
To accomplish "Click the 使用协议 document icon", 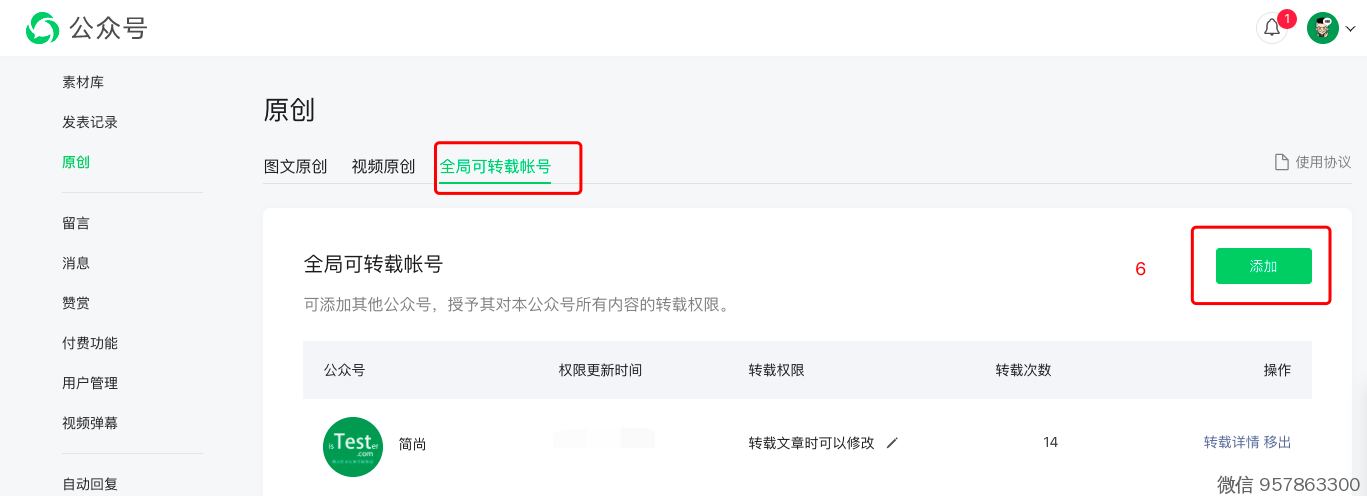I will click(x=1281, y=162).
